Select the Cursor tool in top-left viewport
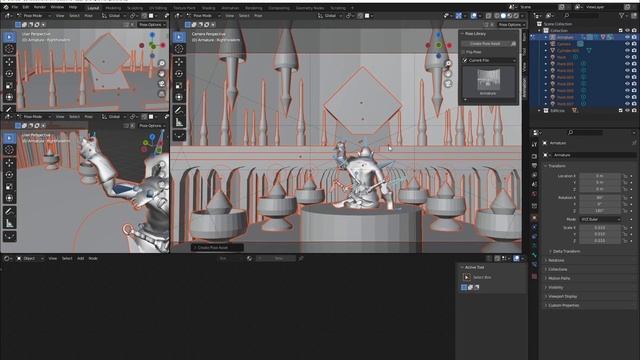 pos(9,49)
